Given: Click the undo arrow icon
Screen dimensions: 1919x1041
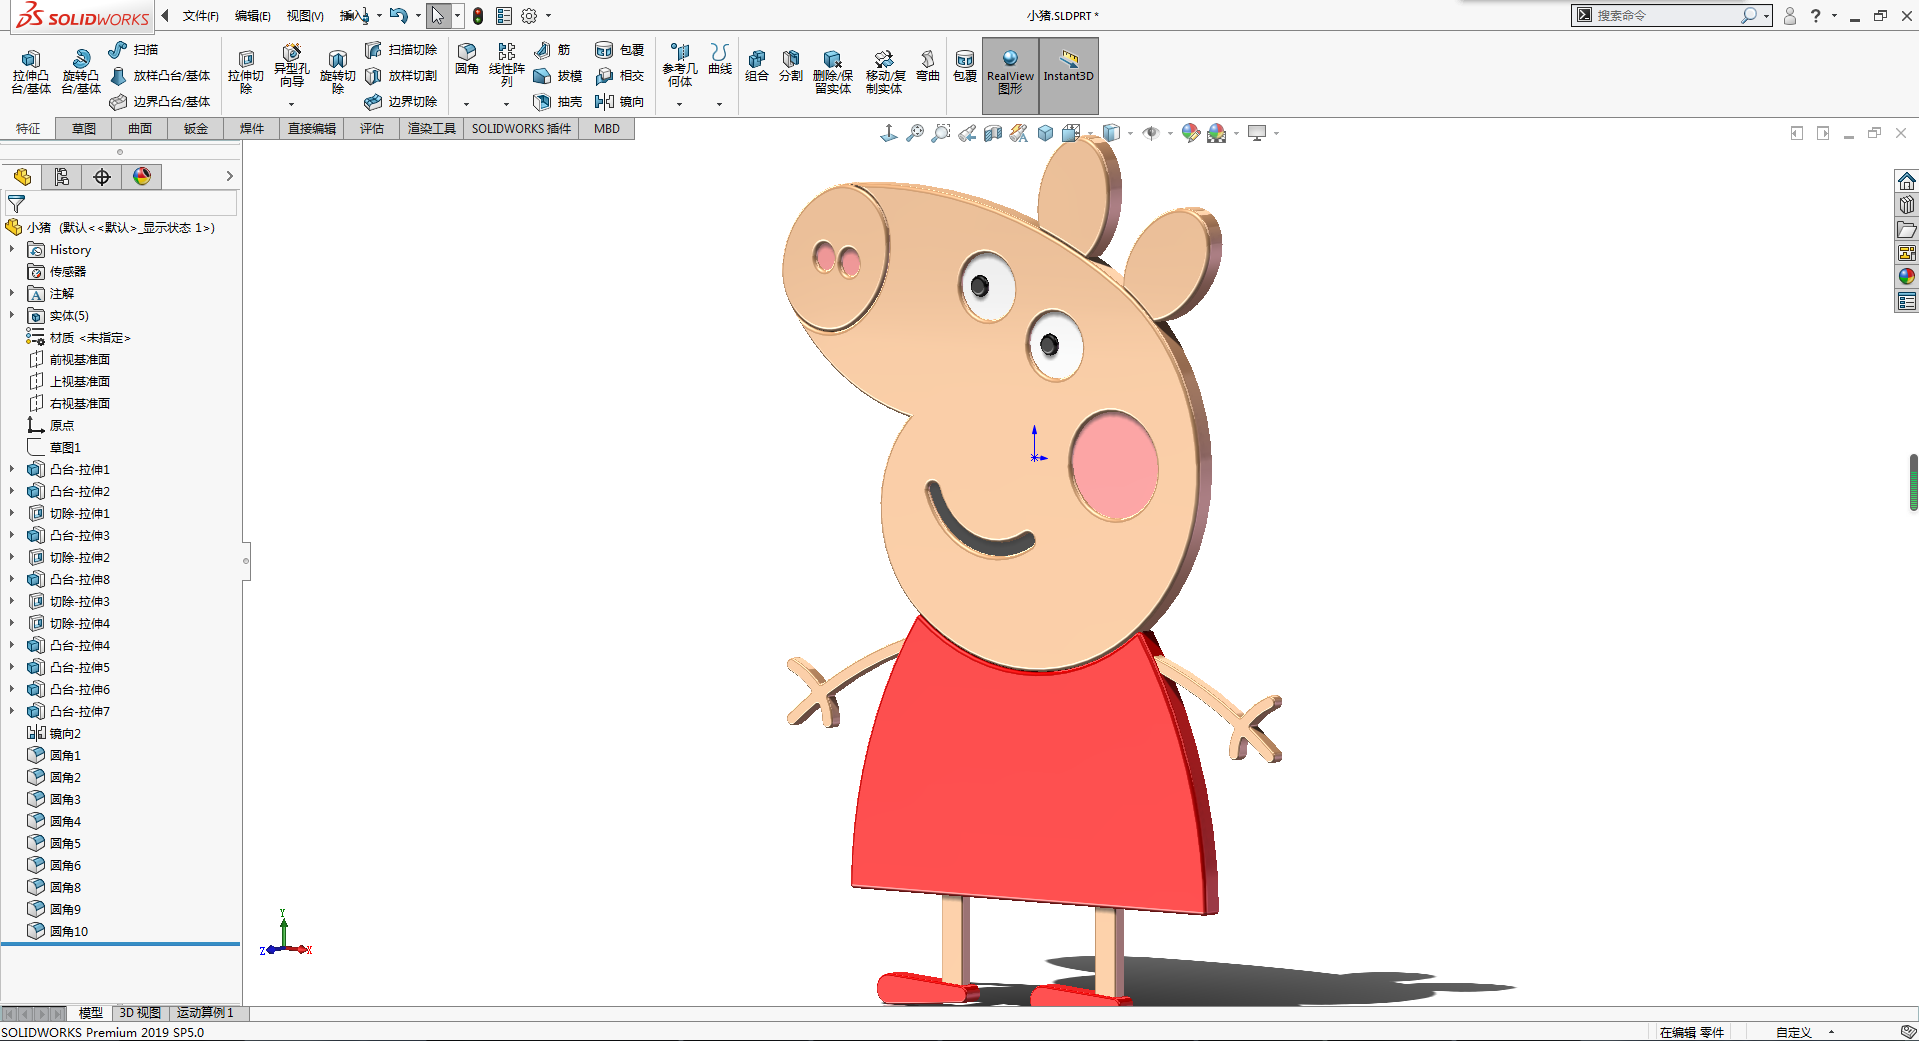Looking at the screenshot, I should (x=398, y=16).
